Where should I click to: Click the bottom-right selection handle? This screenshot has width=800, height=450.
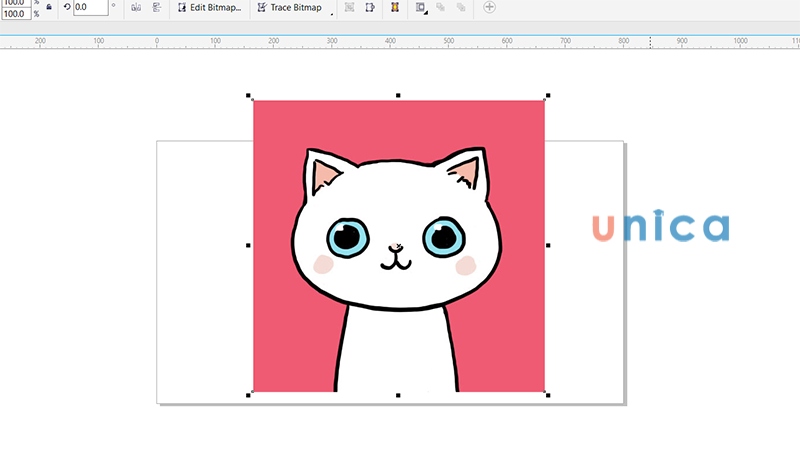tap(547, 395)
